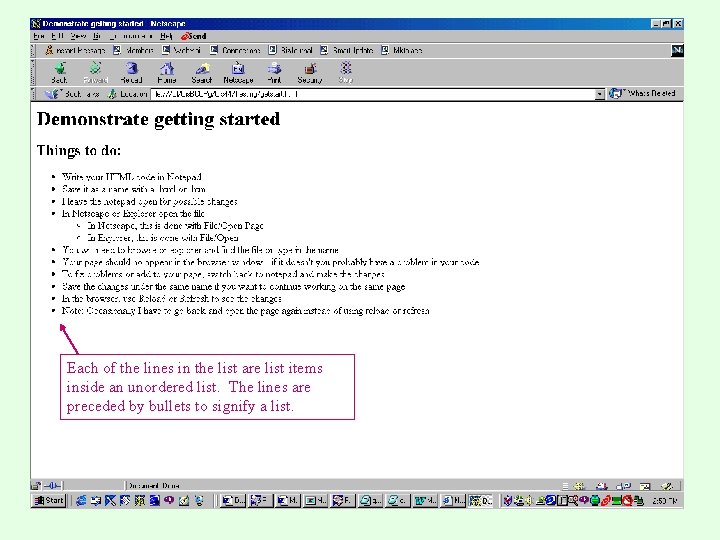Click the list item starting 'Save it as a name'
The height and width of the screenshot is (540, 720).
pyautogui.click(x=134, y=189)
